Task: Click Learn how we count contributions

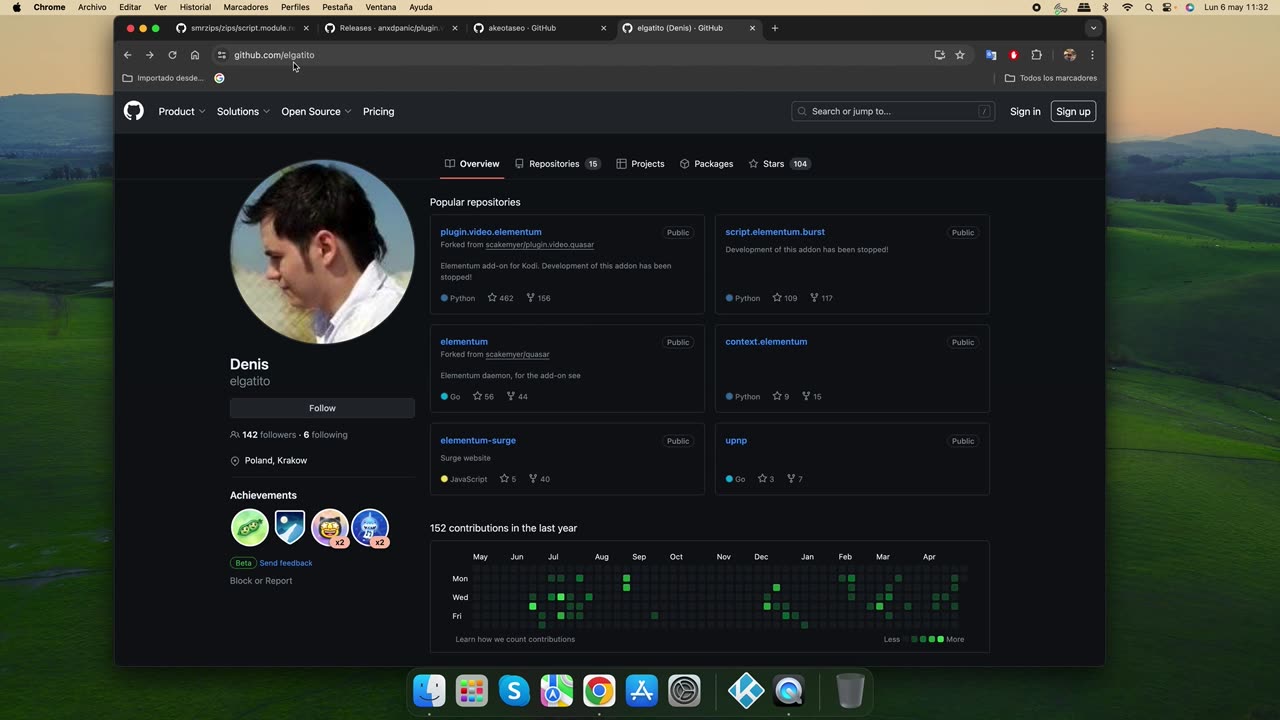Action: pyautogui.click(x=515, y=639)
